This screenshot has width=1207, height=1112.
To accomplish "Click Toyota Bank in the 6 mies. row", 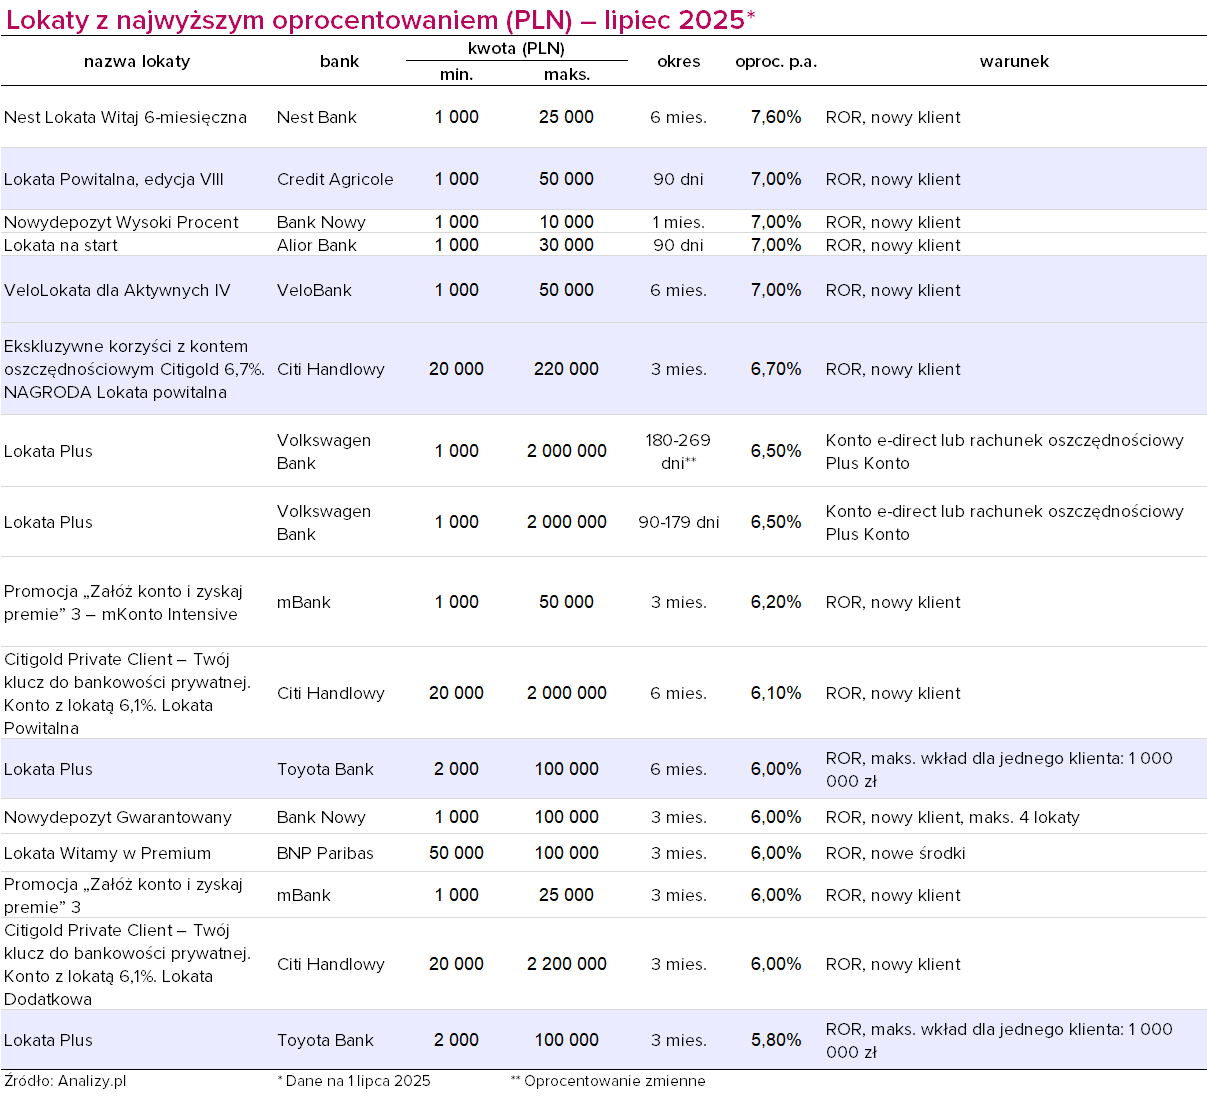I will 325,769.
